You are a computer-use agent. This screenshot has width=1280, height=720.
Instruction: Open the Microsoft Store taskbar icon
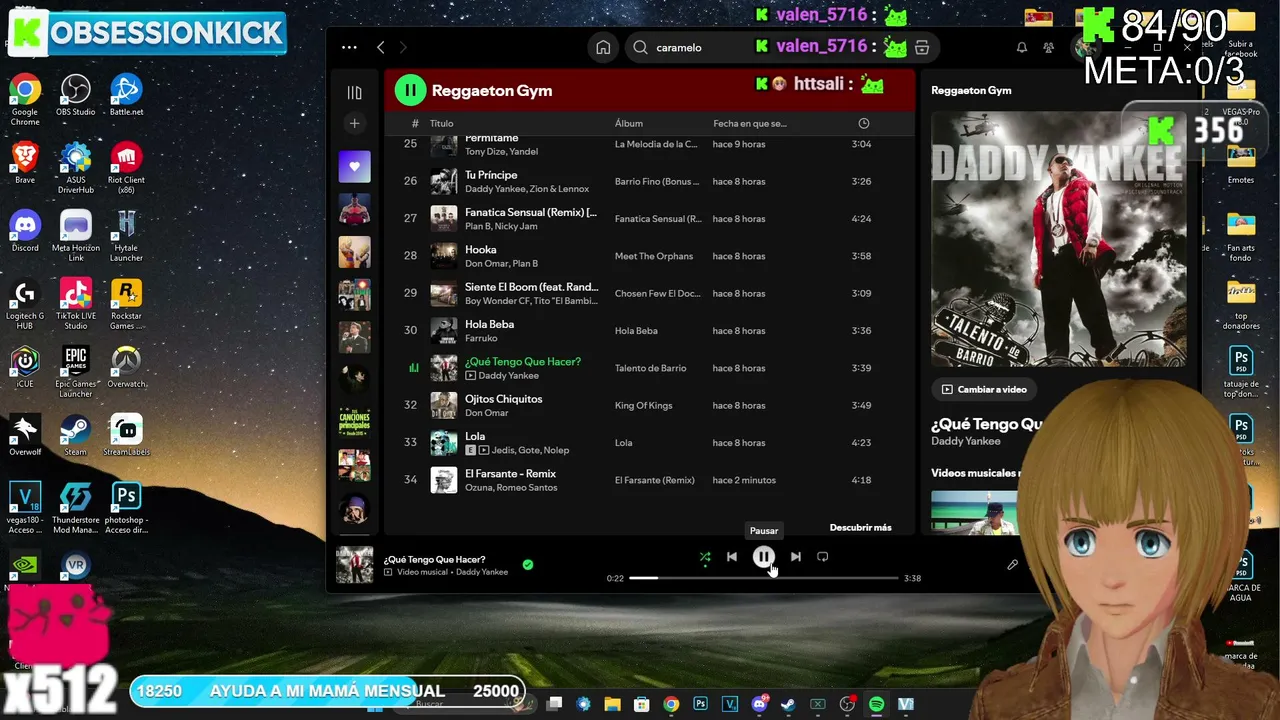641,704
